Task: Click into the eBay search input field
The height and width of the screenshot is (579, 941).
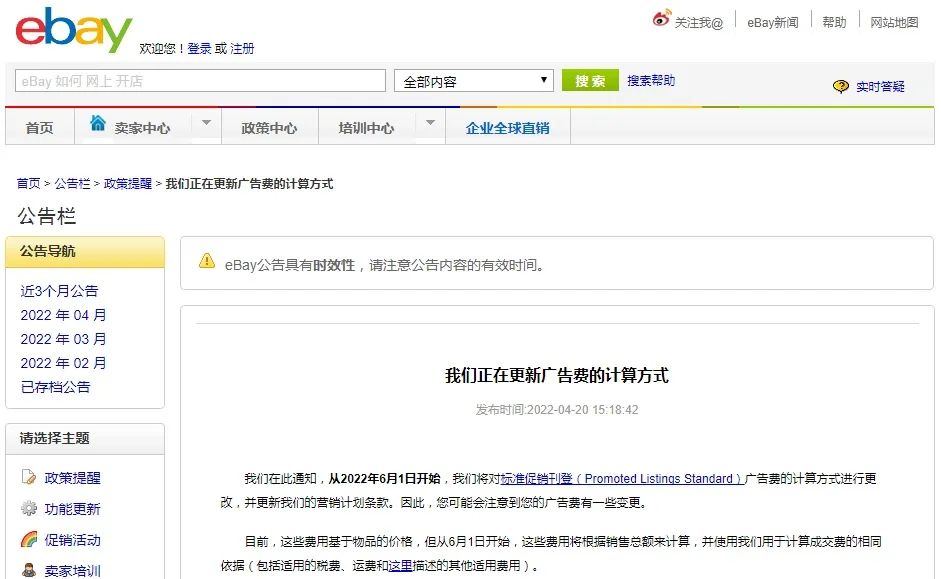Action: (200, 81)
